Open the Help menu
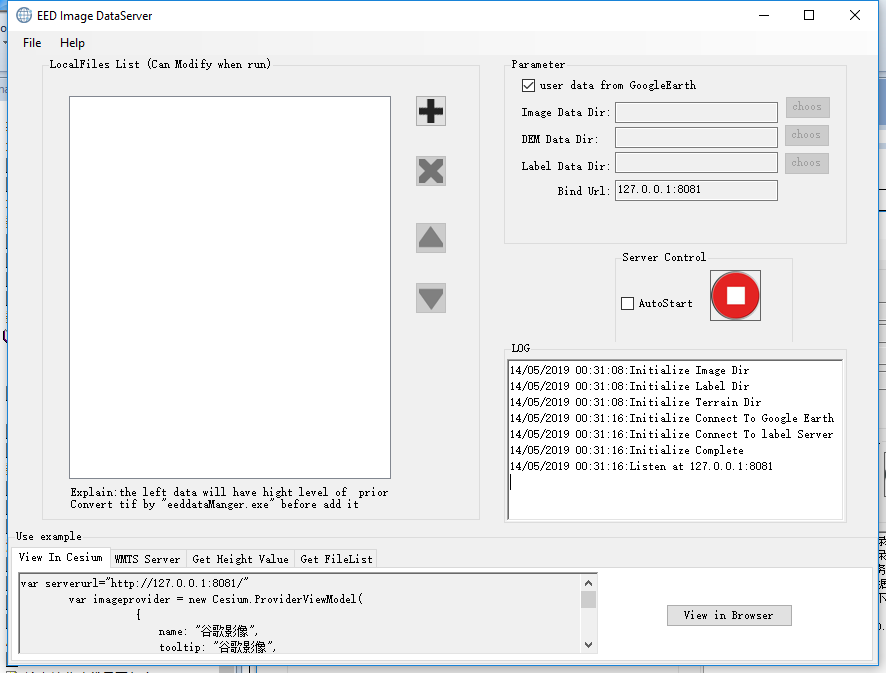 pos(72,43)
